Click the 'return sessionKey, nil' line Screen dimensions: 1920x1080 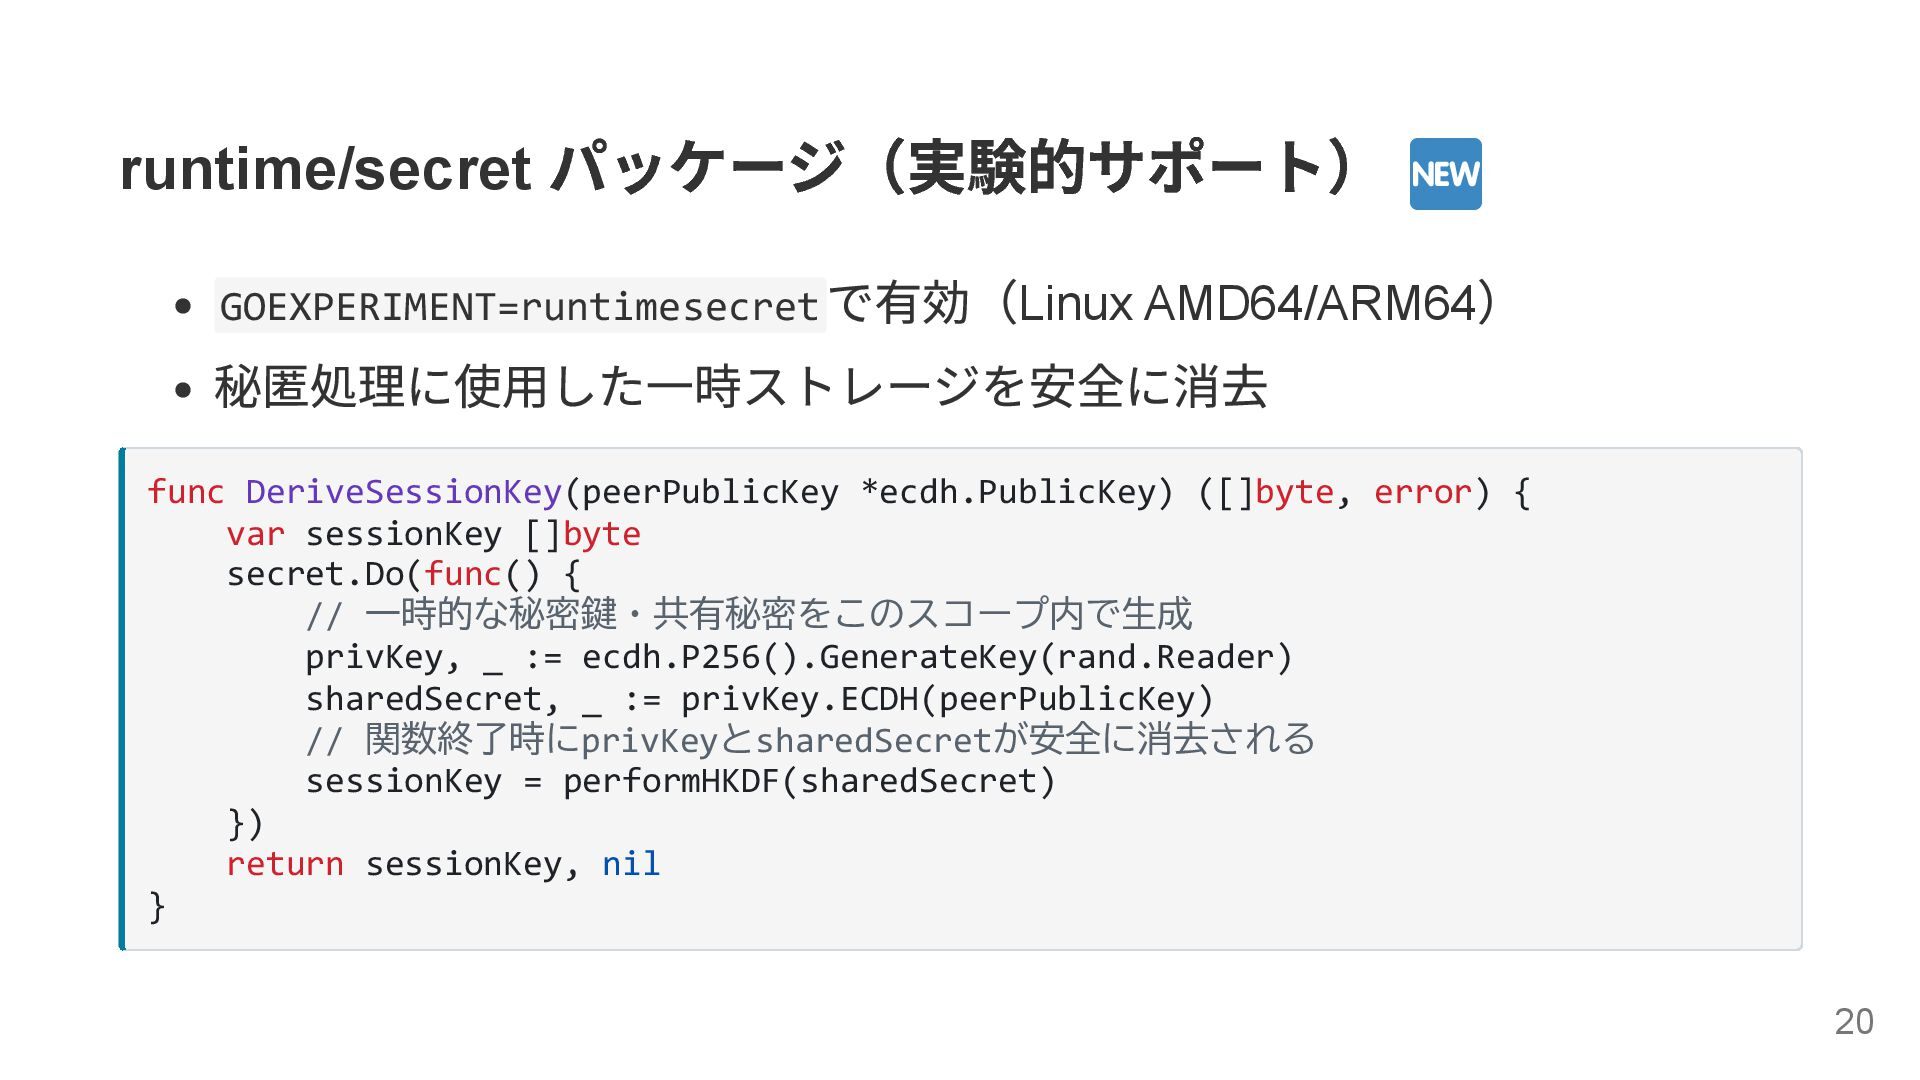[x=442, y=864]
